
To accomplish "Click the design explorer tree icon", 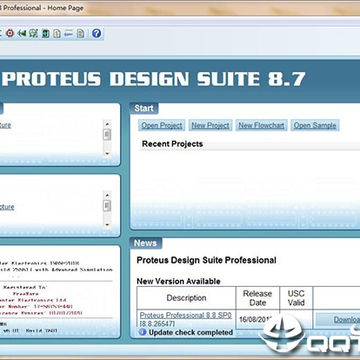I will 33,33.
